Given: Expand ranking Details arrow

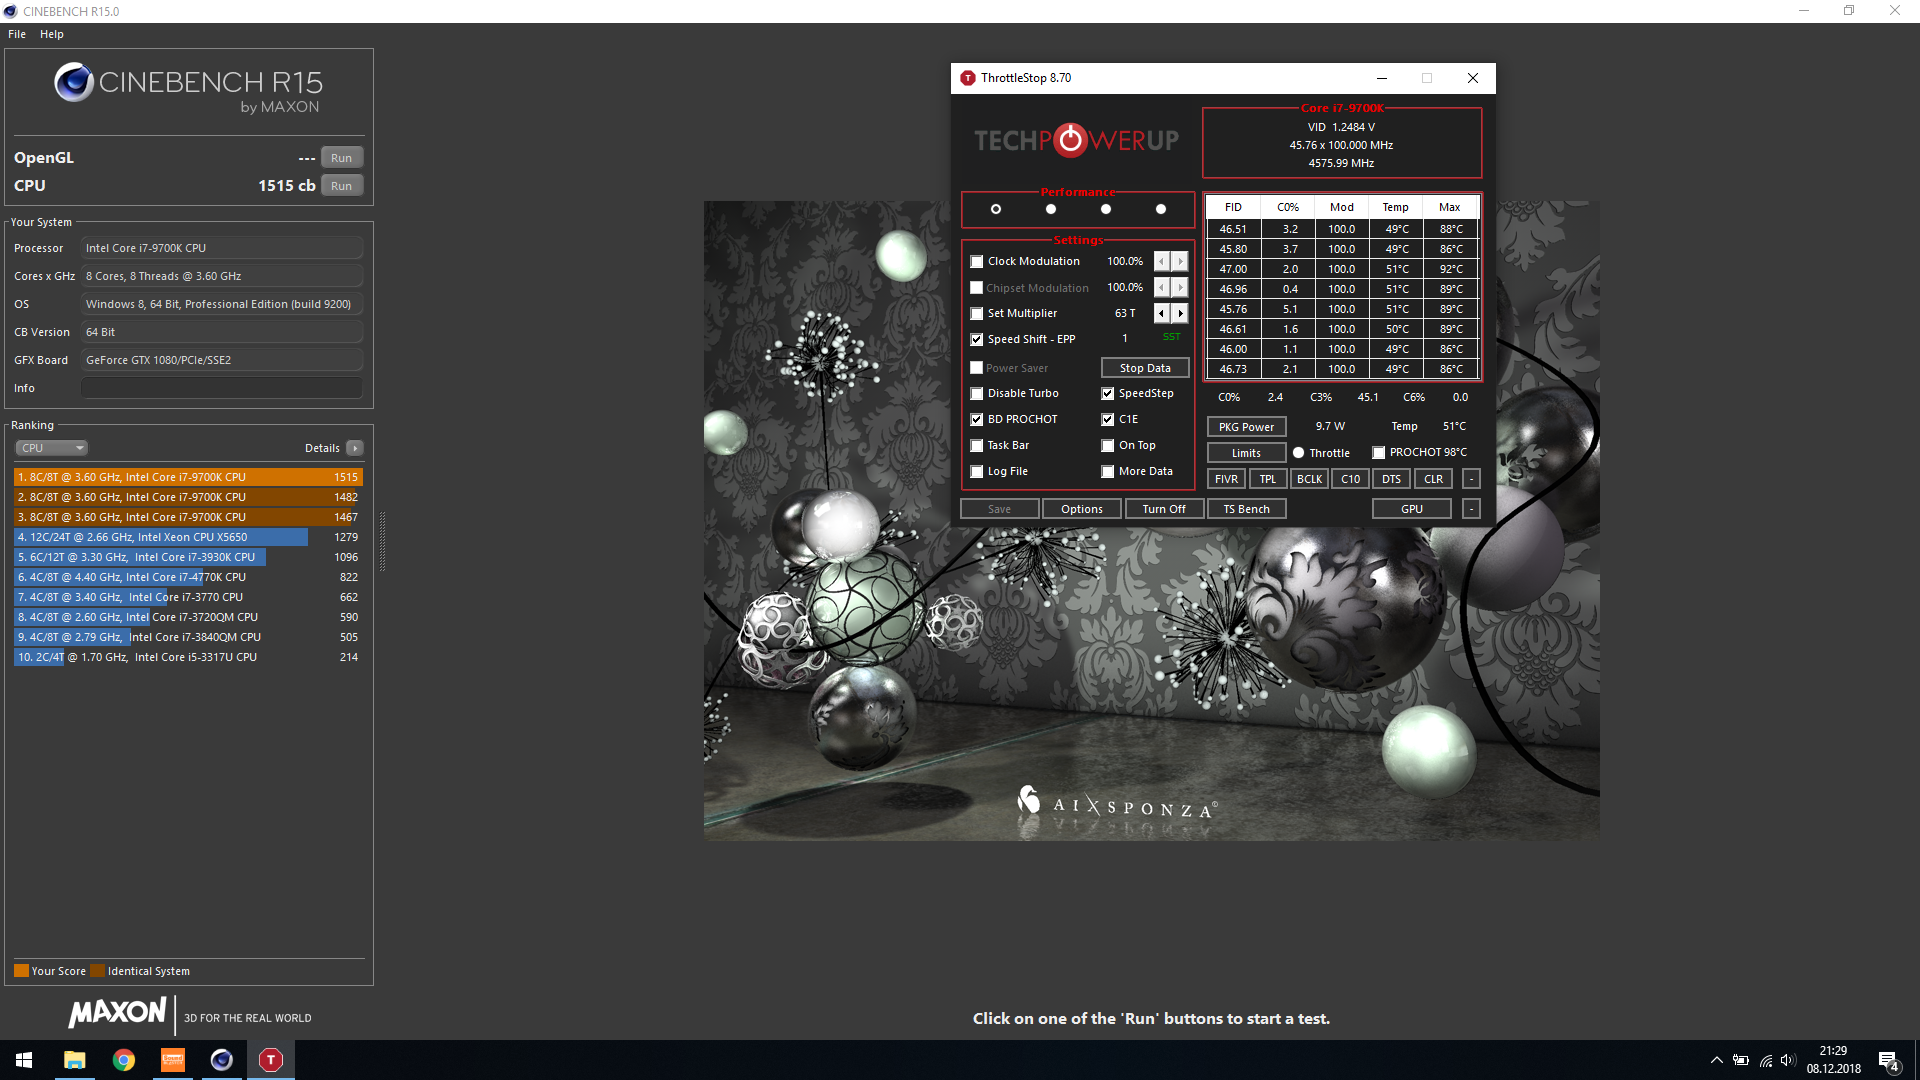Looking at the screenshot, I should (x=355, y=448).
